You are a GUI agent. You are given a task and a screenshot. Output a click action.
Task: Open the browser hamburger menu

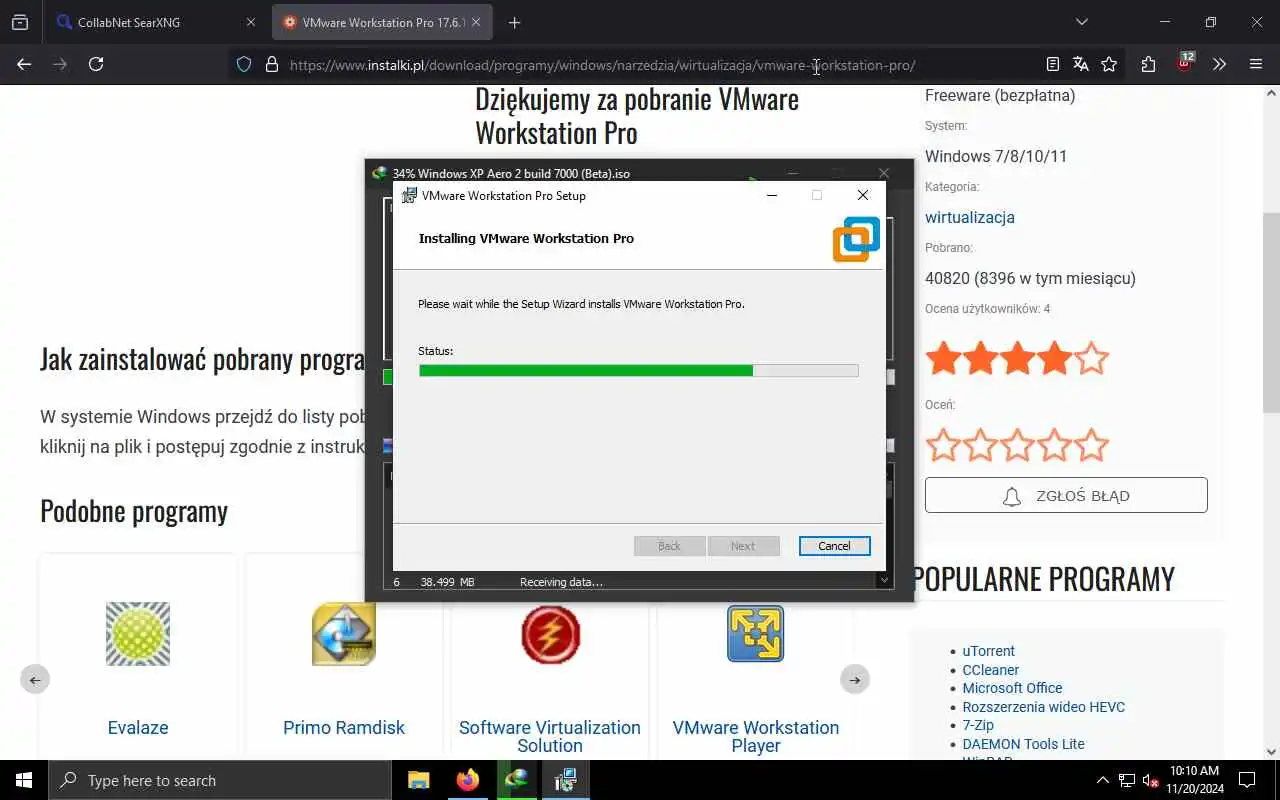click(x=1256, y=64)
